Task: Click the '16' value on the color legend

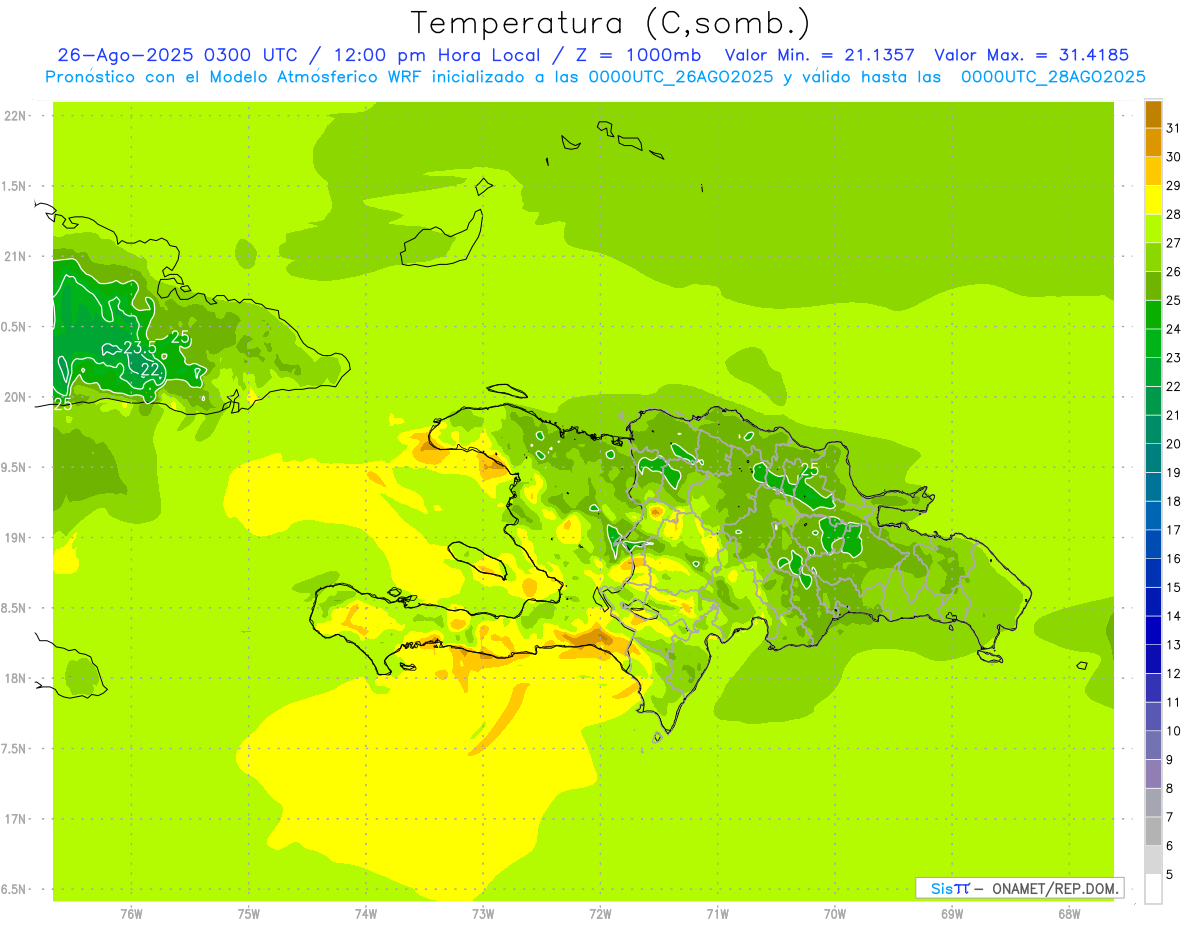Action: [x=1174, y=559]
